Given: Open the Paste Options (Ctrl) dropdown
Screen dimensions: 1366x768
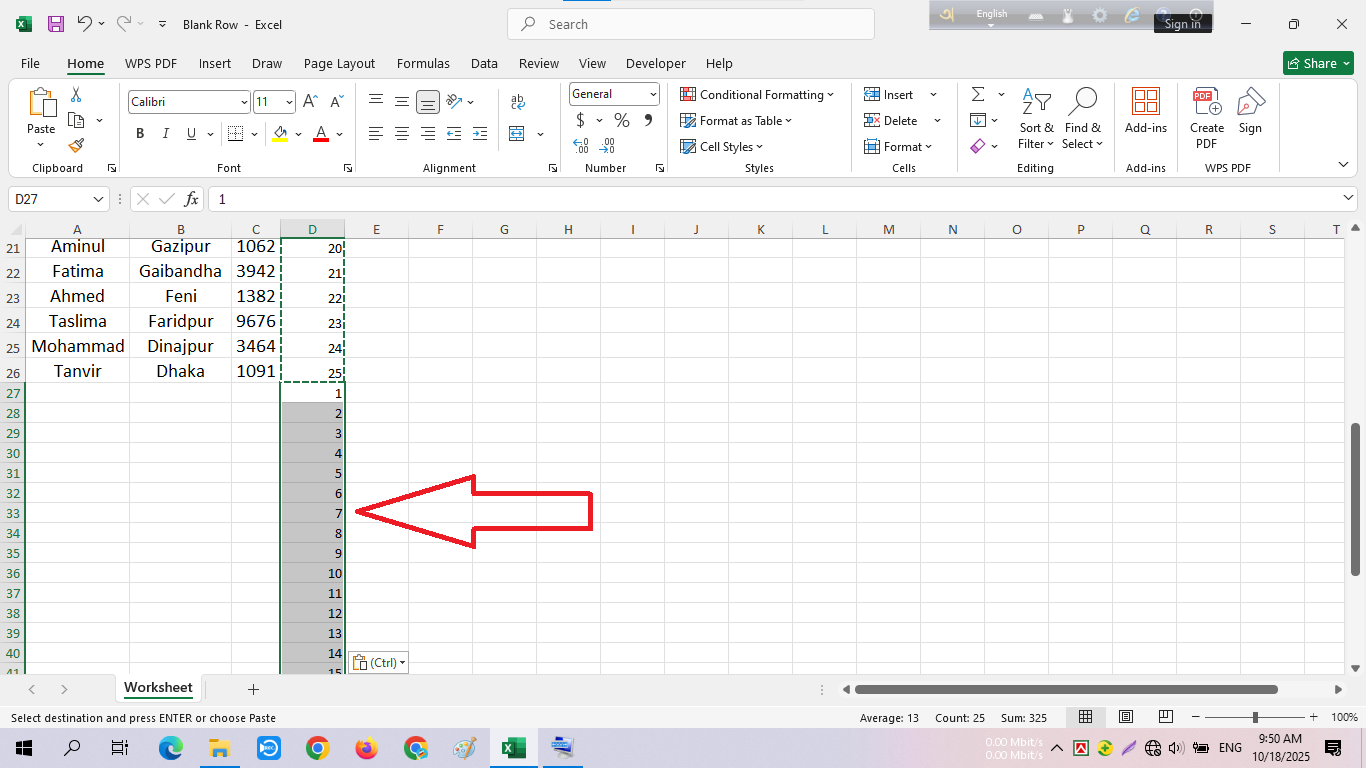Looking at the screenshot, I should tap(379, 662).
